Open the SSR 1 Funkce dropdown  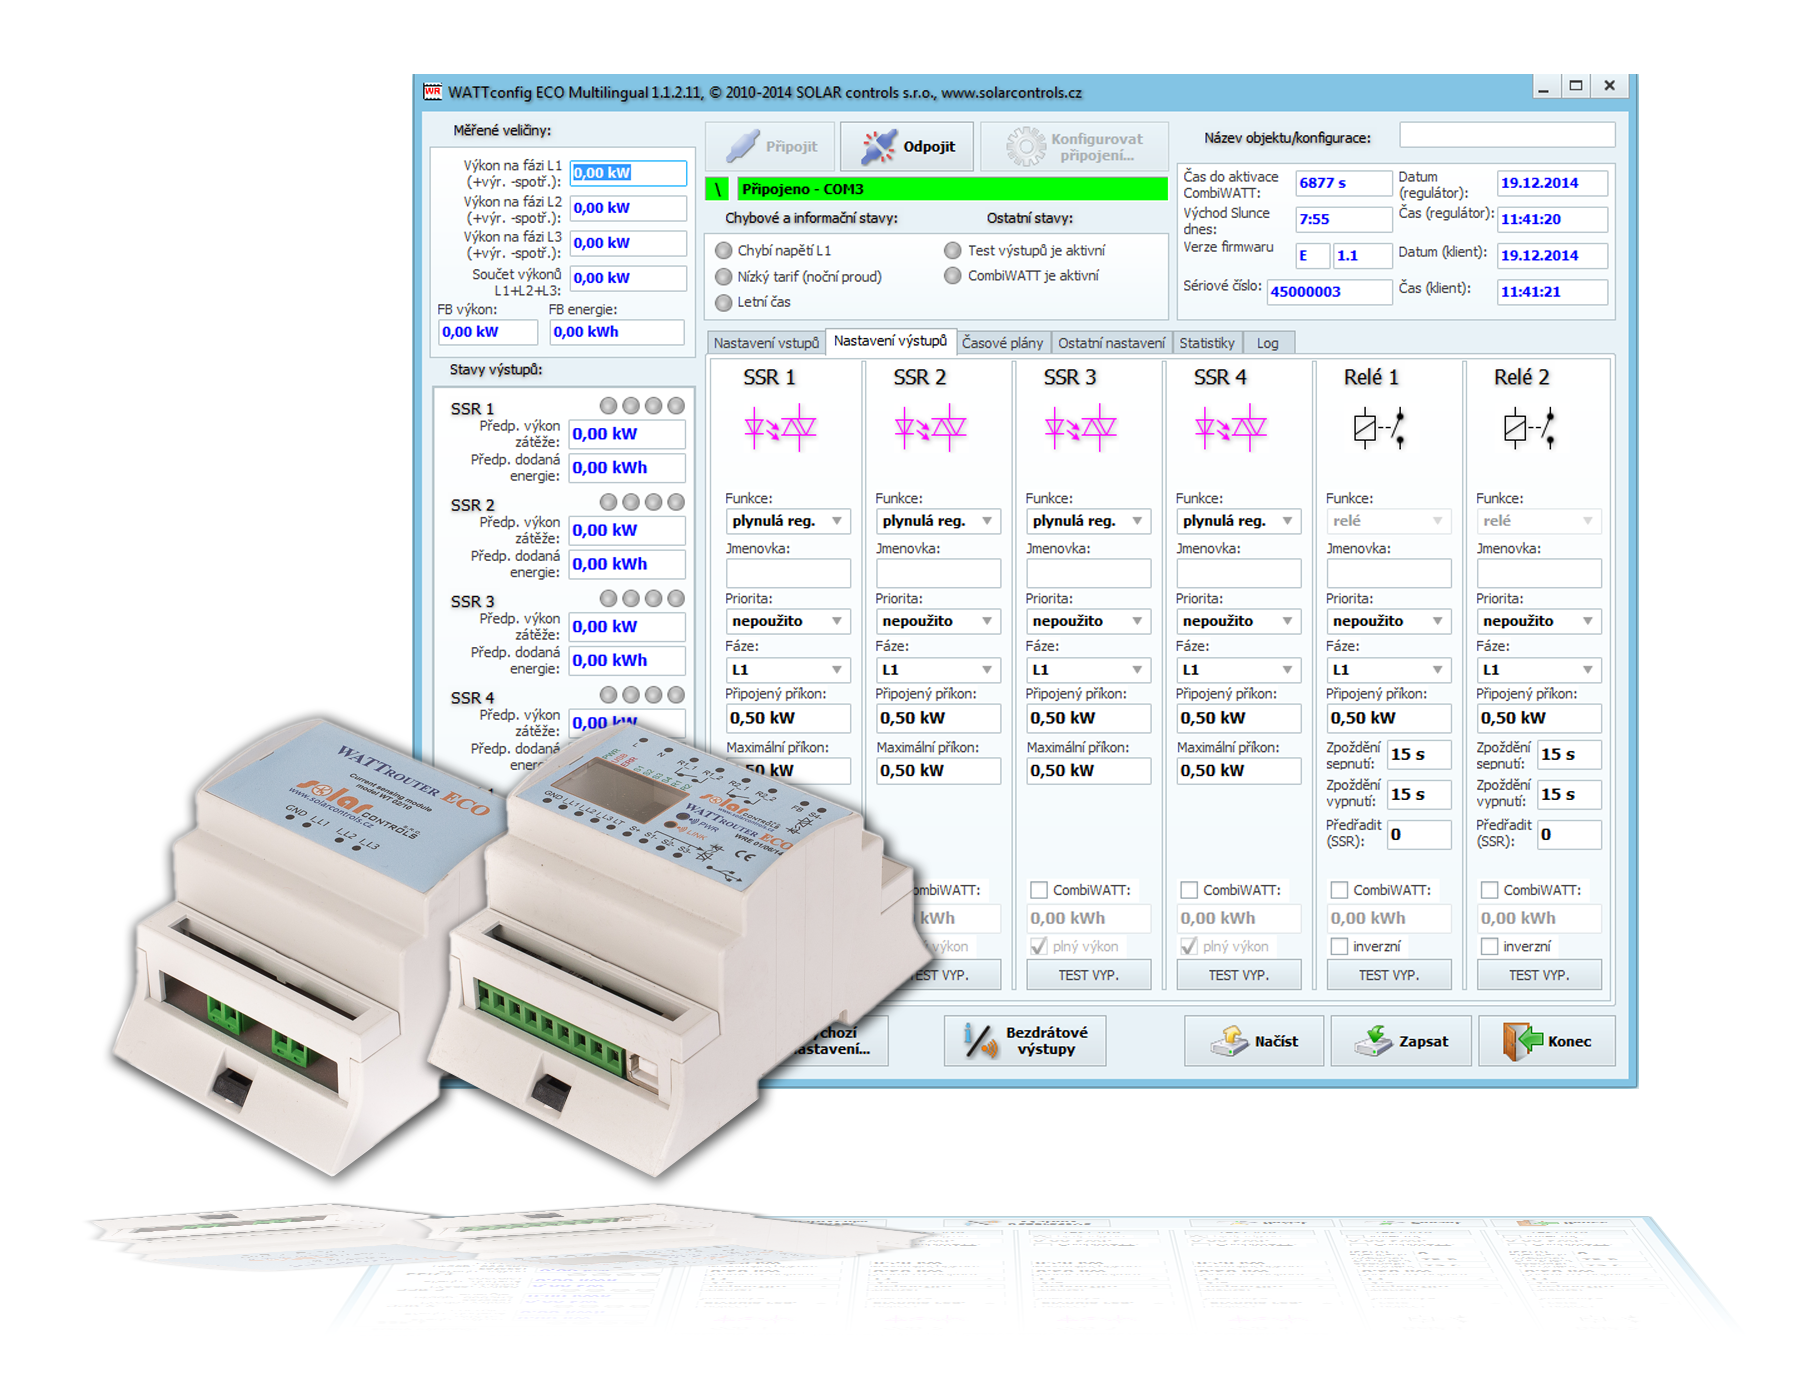(x=787, y=521)
